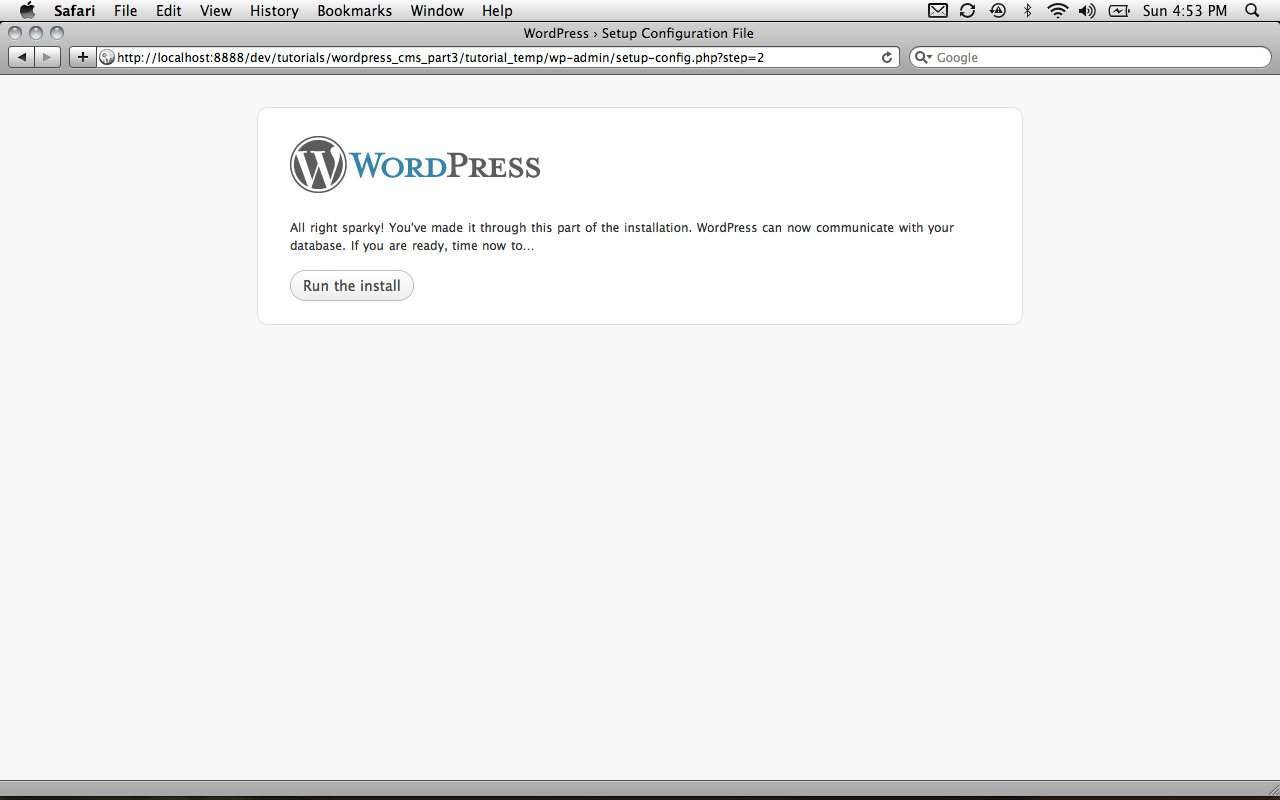1280x800 pixels.
Task: Open Spotlight search magnifier
Action: click(1252, 11)
